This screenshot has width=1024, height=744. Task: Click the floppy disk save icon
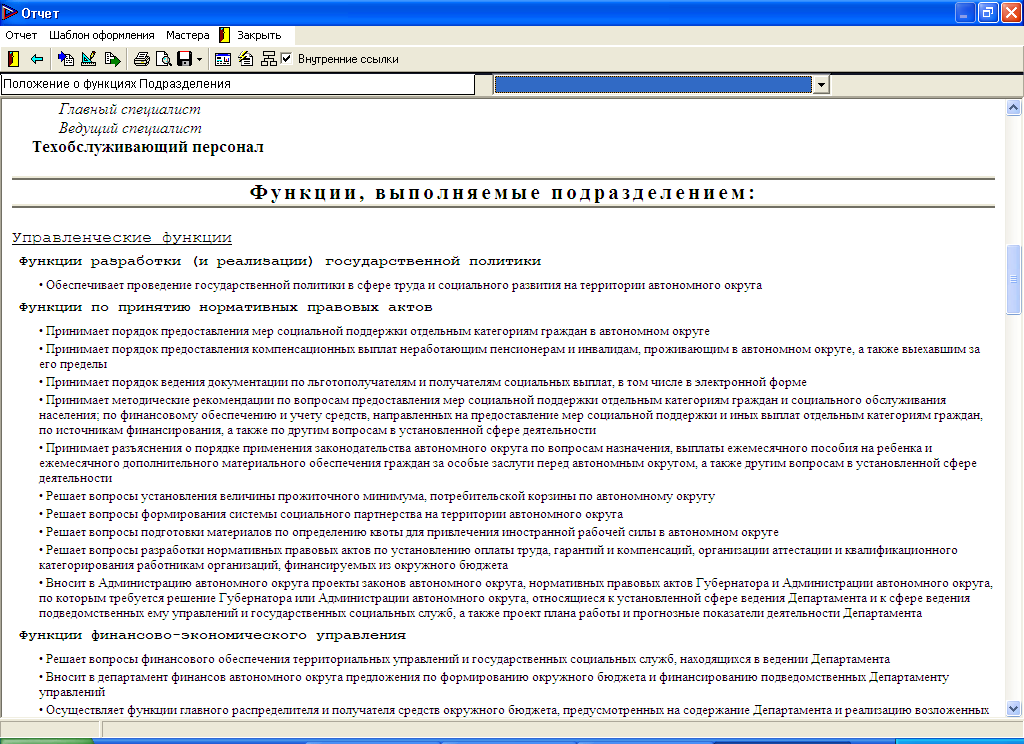coord(184,59)
